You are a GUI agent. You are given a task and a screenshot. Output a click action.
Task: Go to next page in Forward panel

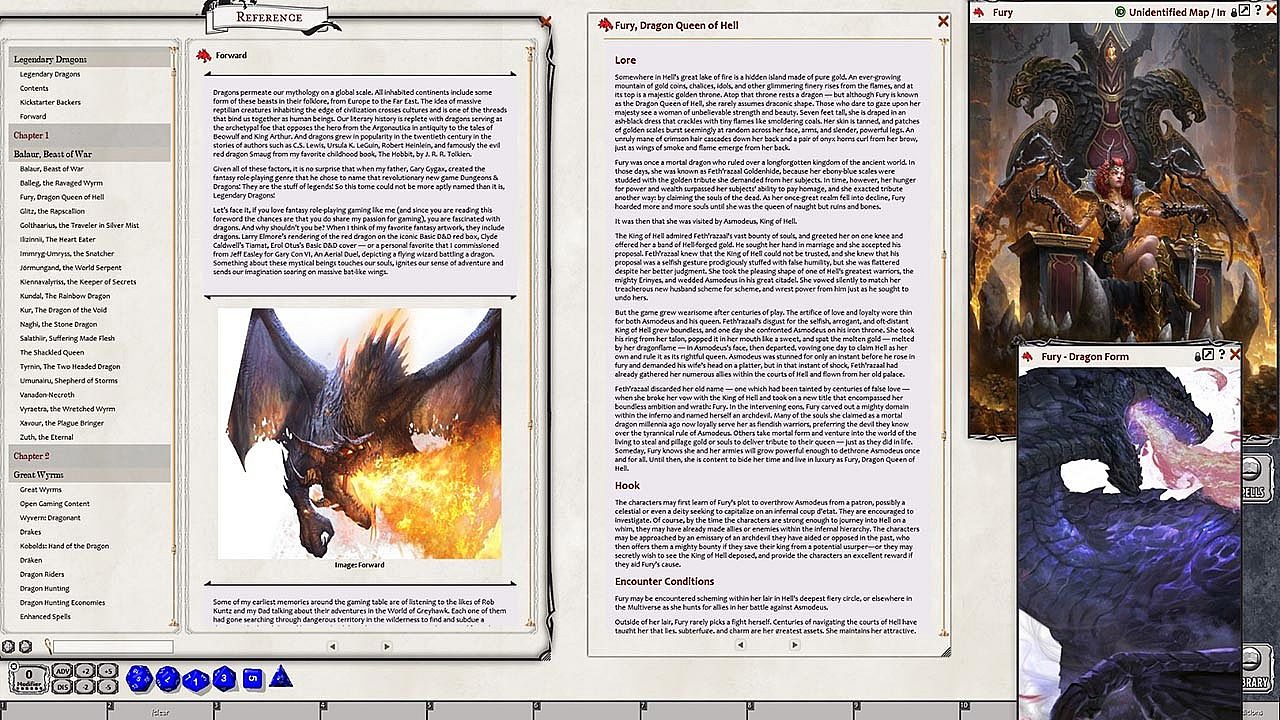387,646
